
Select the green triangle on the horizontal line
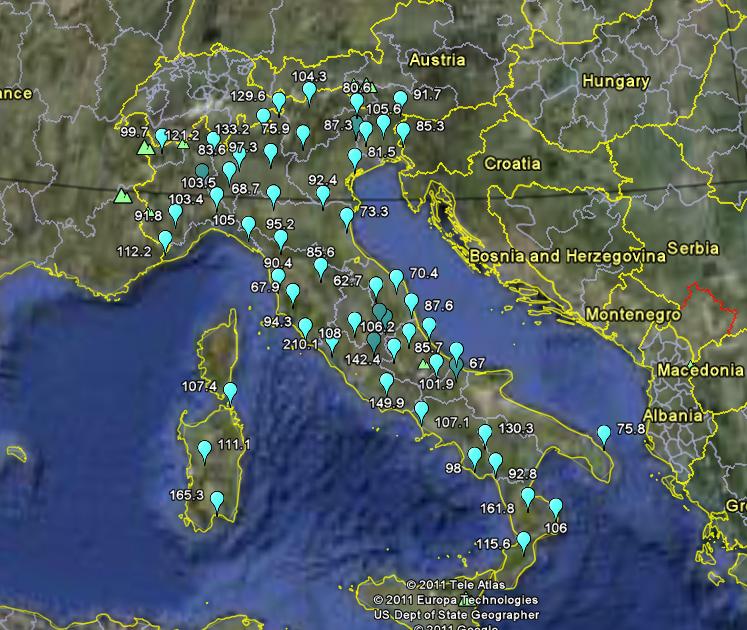[123, 196]
